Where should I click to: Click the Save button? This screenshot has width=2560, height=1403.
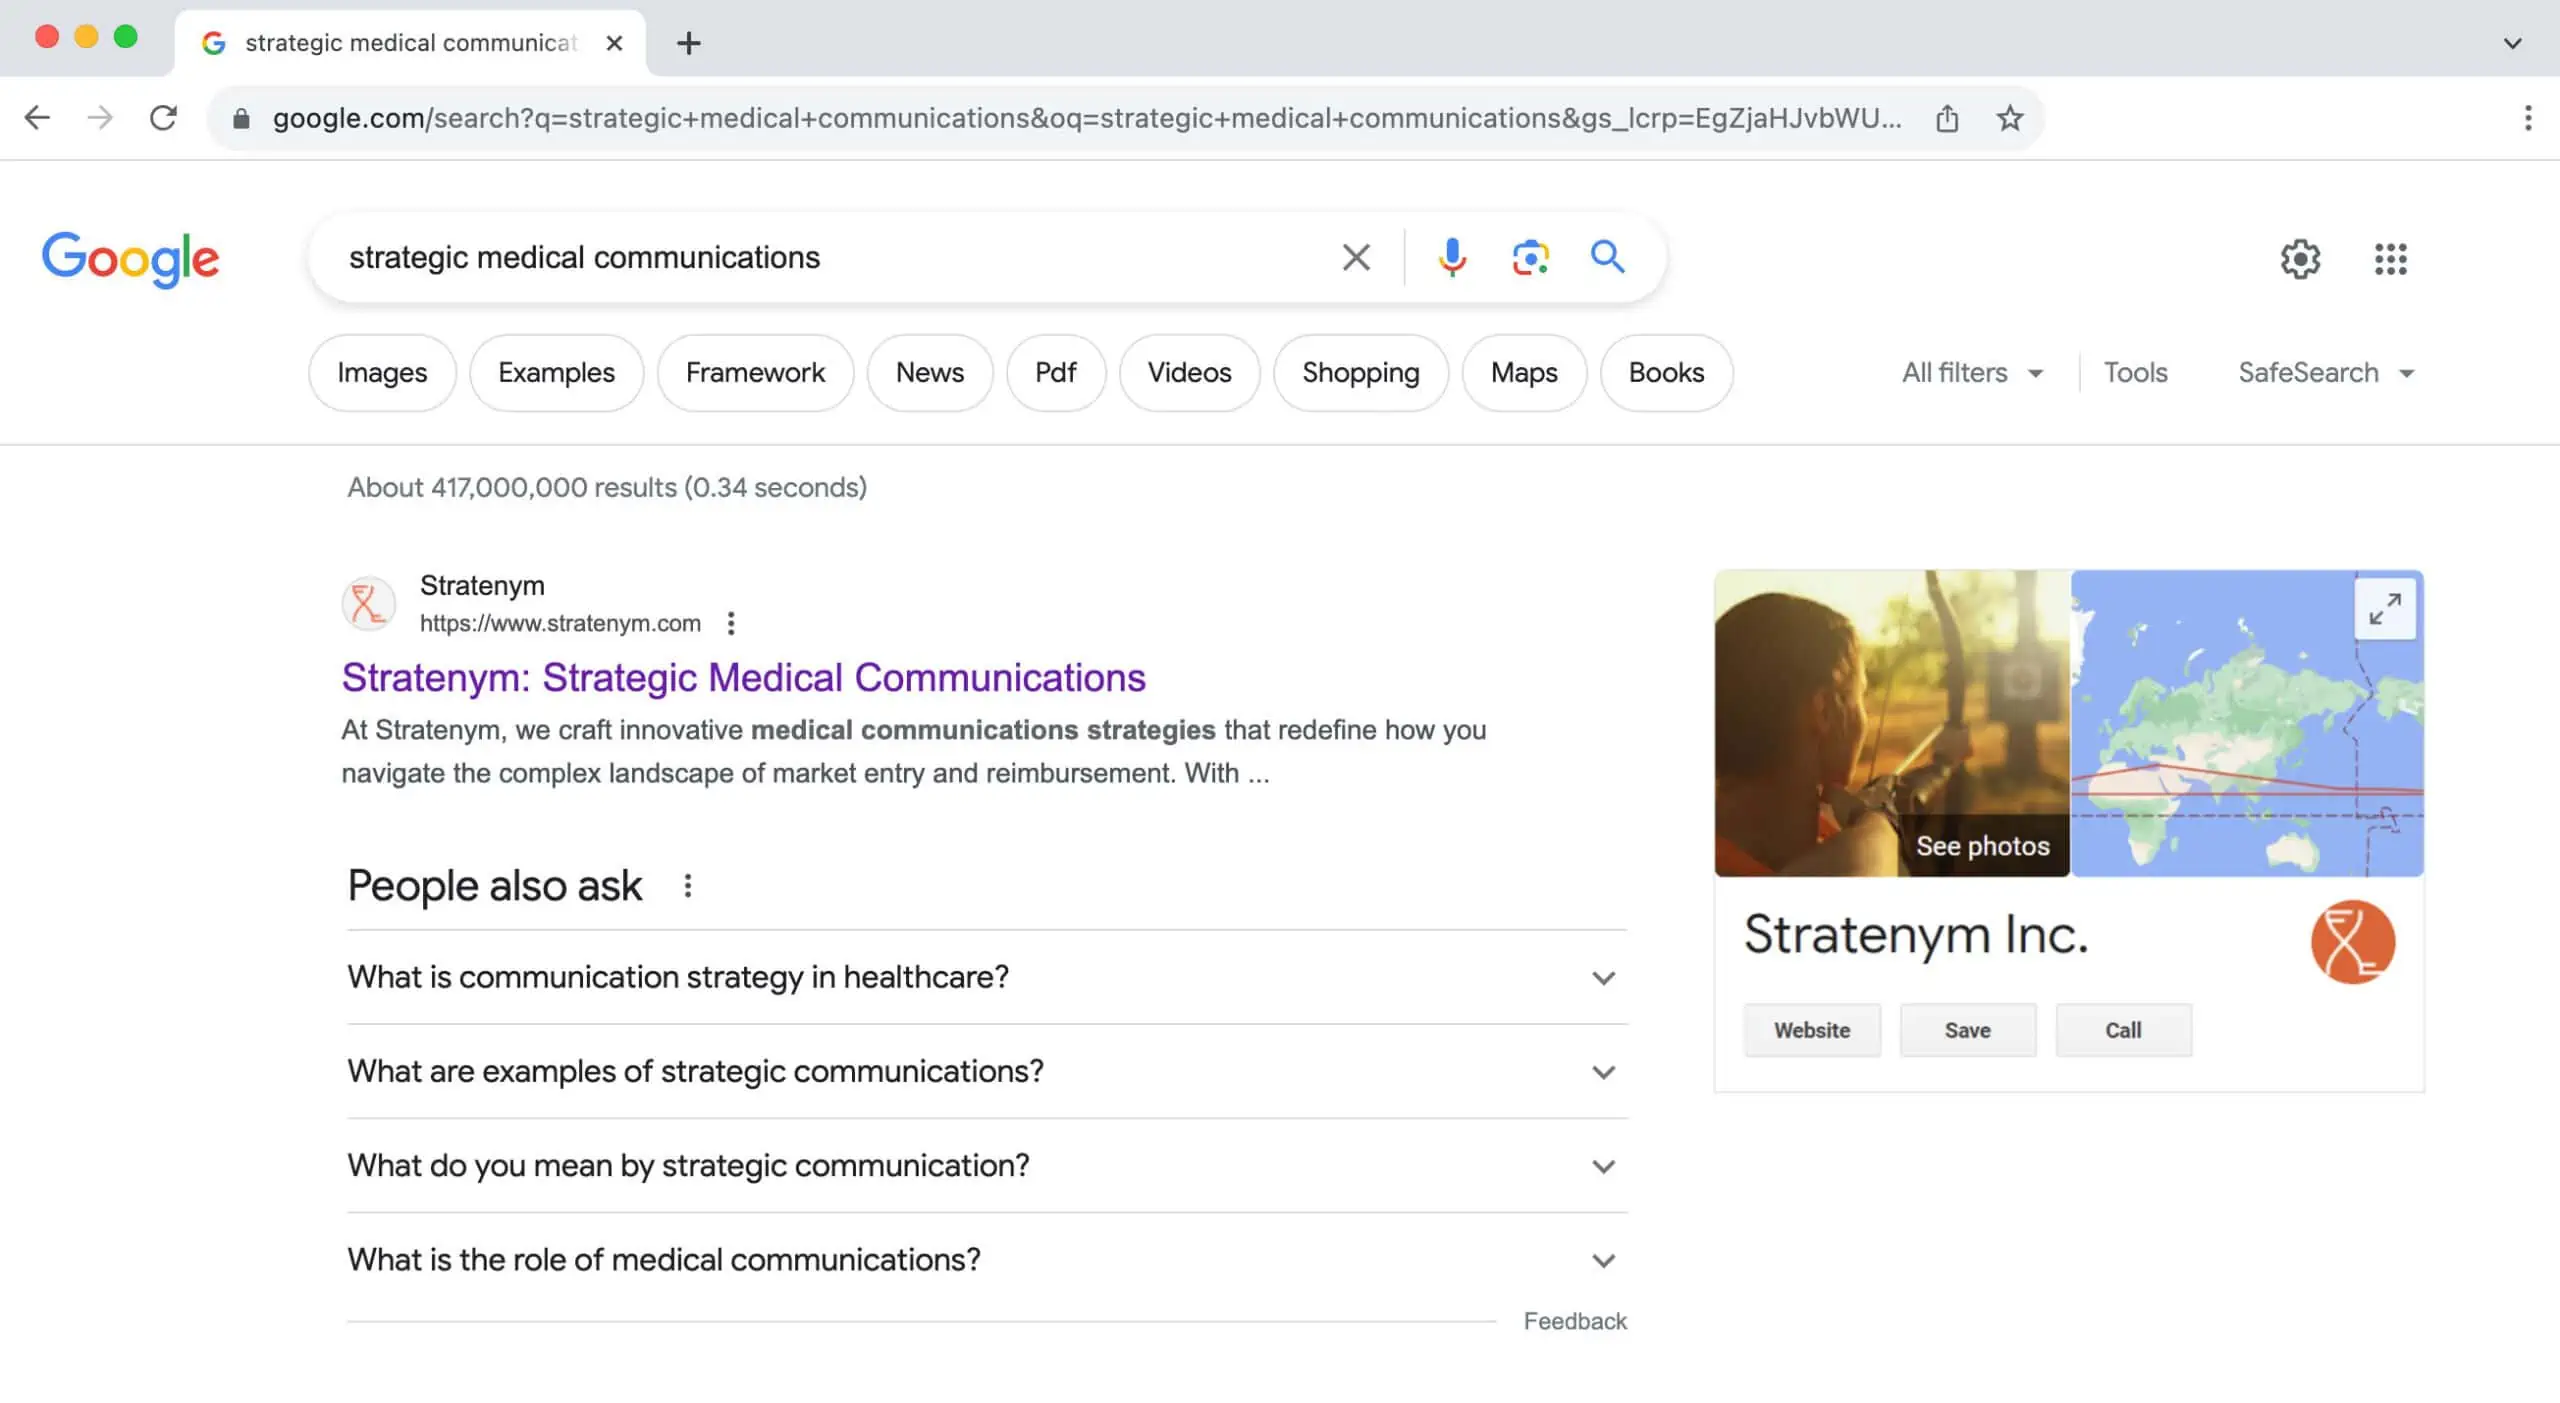pos(1967,1030)
